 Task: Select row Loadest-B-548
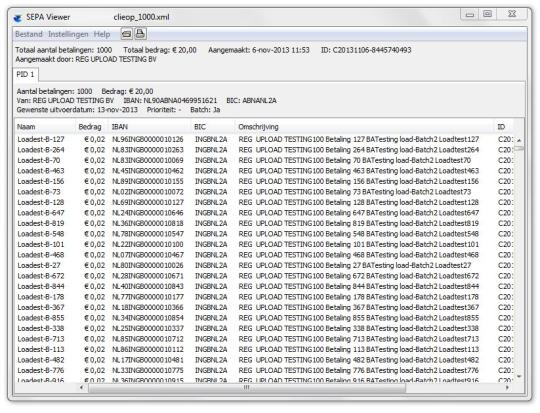coord(264,234)
